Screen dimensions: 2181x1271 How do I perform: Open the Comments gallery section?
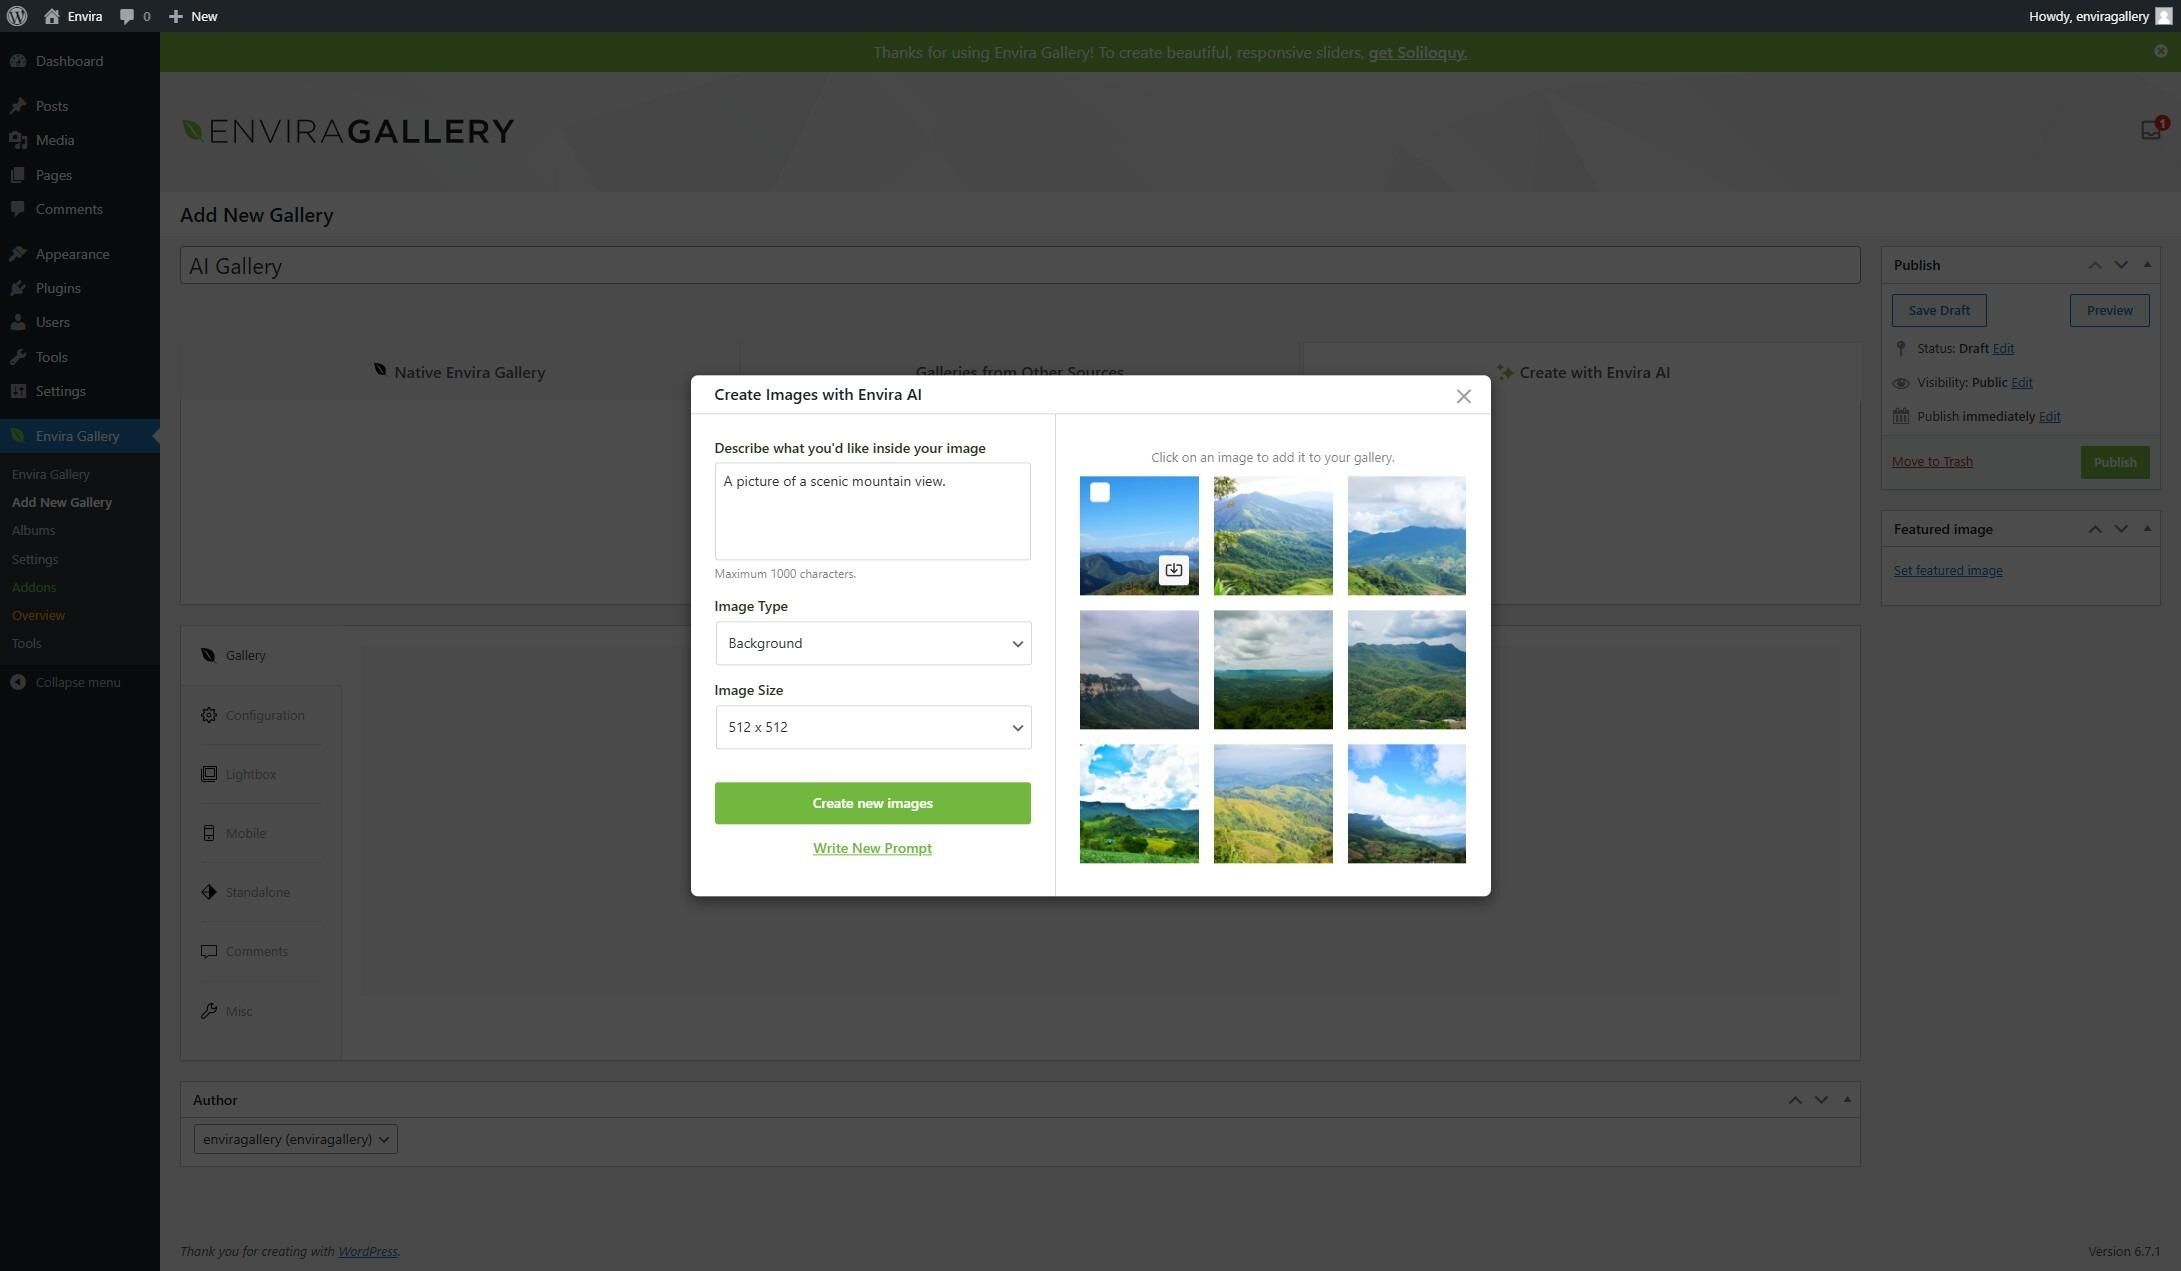(256, 951)
